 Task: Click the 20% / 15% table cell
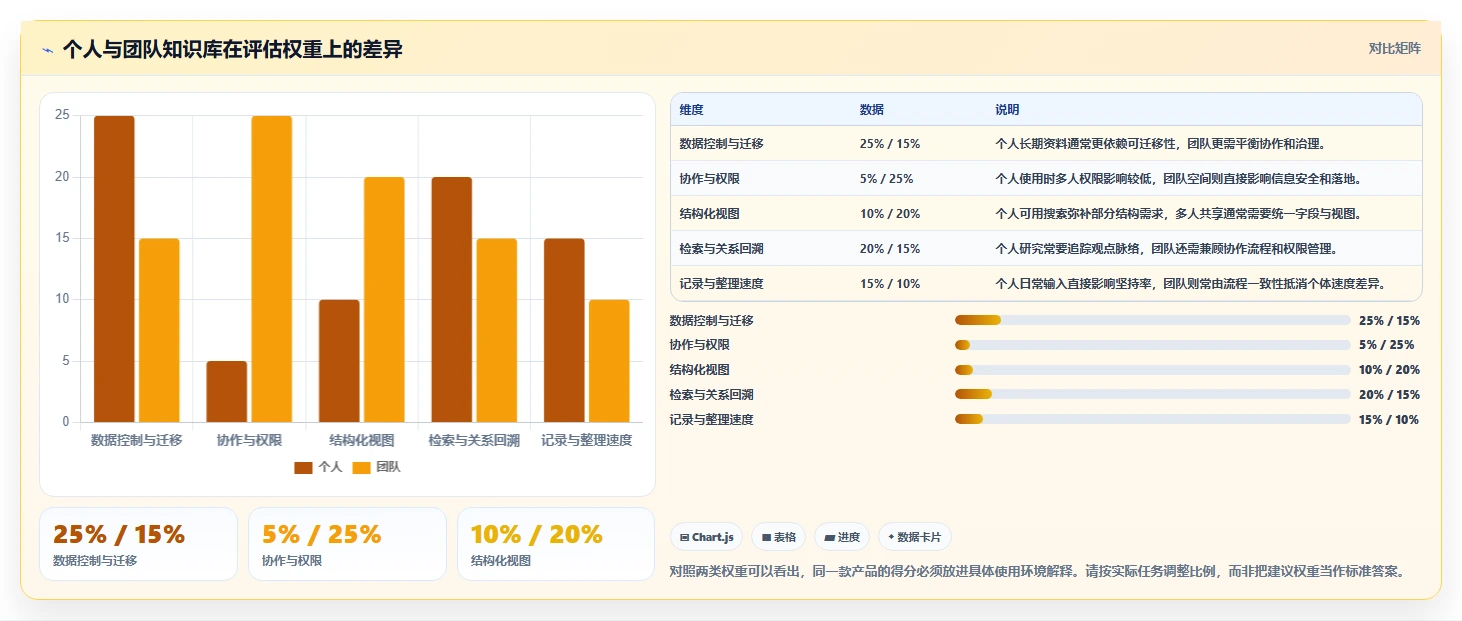click(890, 249)
